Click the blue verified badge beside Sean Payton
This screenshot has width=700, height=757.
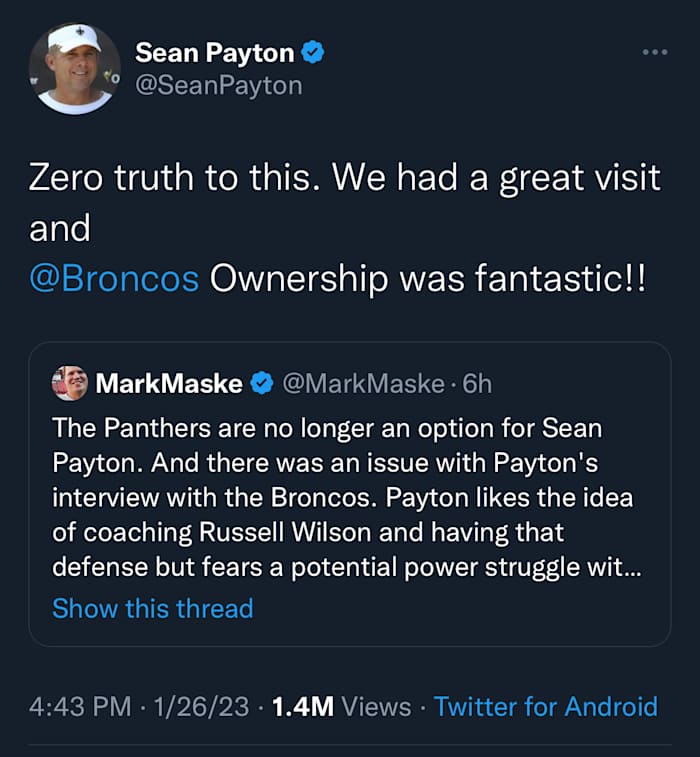click(x=313, y=53)
